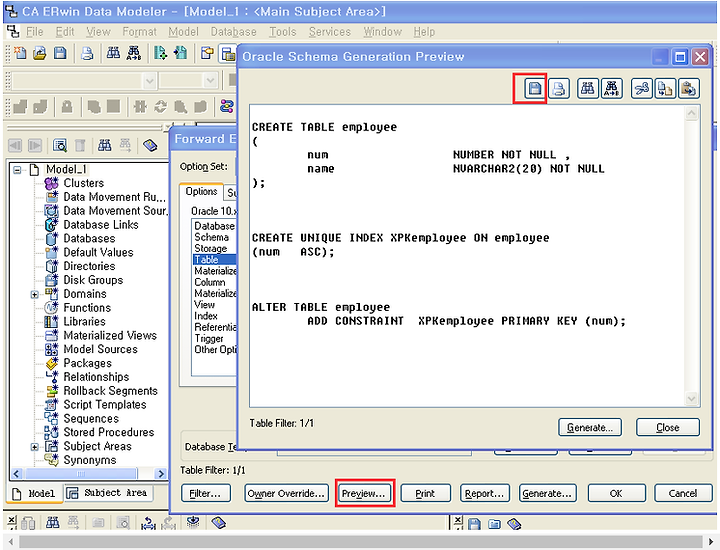Select Clusters node in model tree

pos(84,183)
